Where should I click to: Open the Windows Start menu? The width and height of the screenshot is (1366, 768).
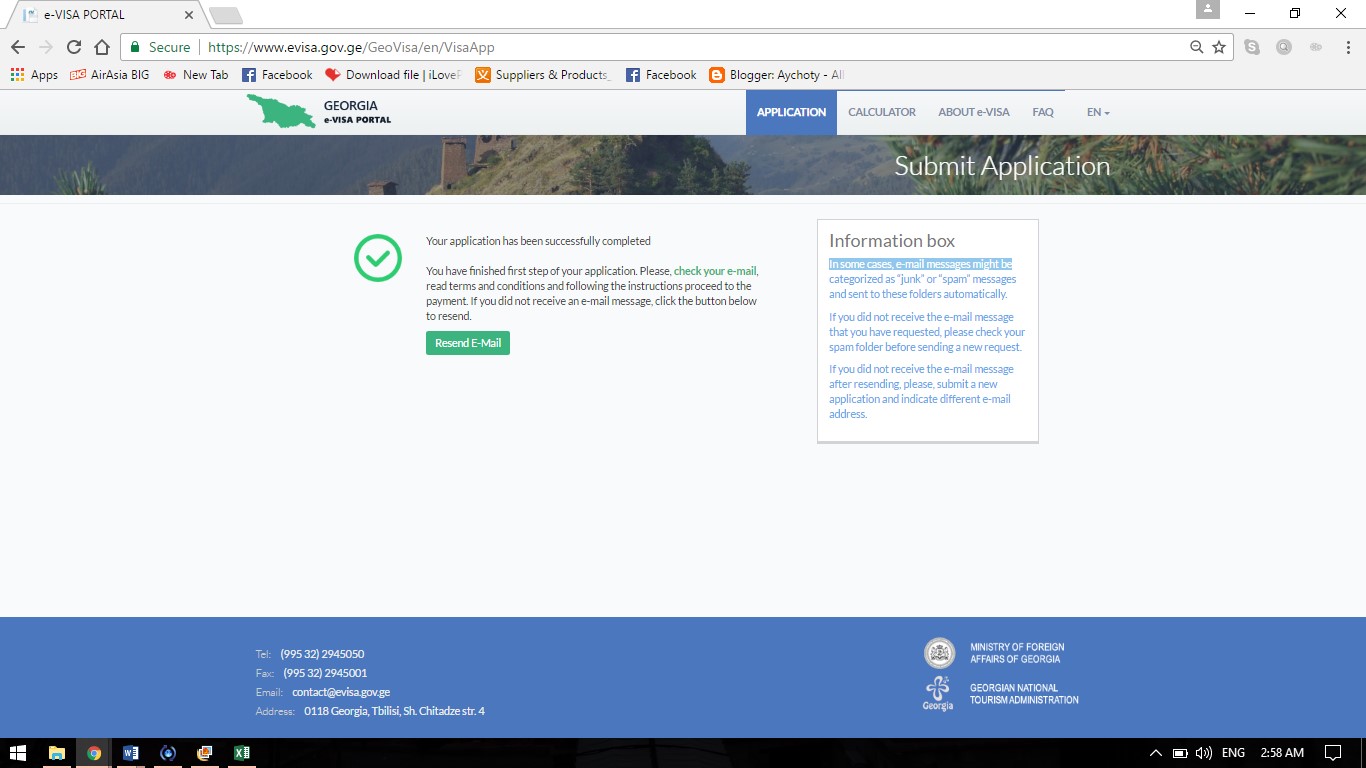tap(18, 753)
